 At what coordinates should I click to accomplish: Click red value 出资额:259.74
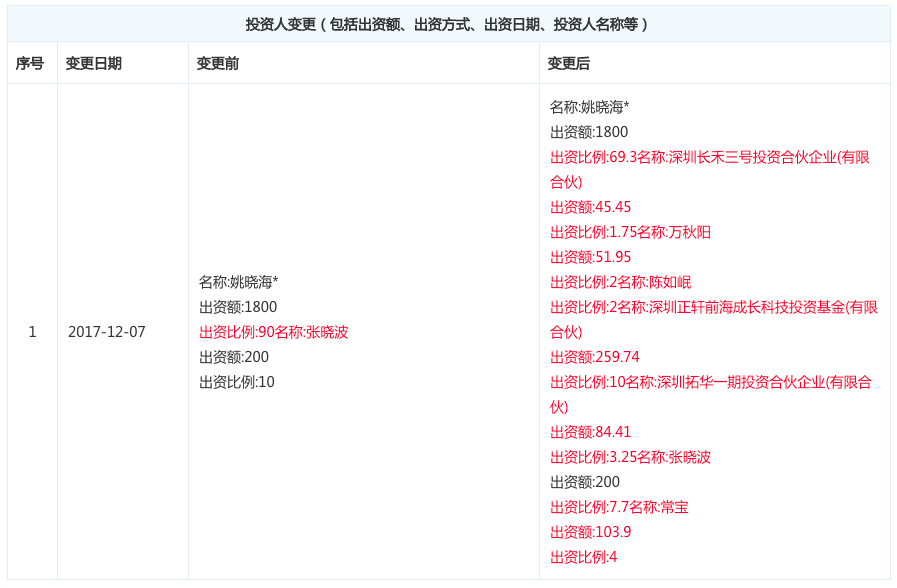(x=595, y=357)
